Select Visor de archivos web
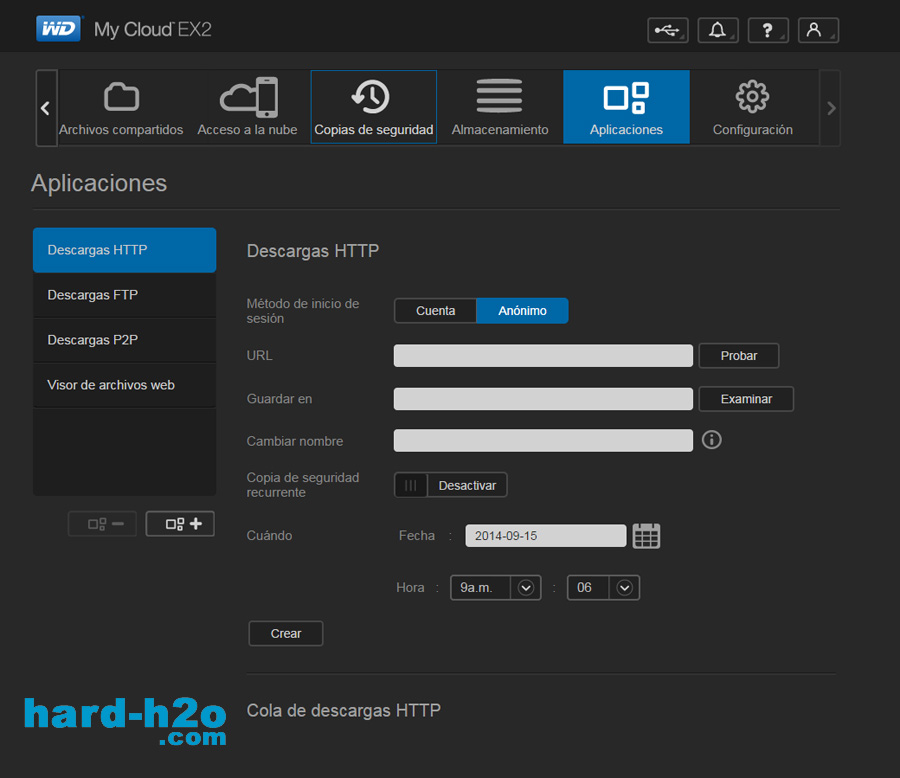Image resolution: width=900 pixels, height=778 pixels. [x=125, y=385]
